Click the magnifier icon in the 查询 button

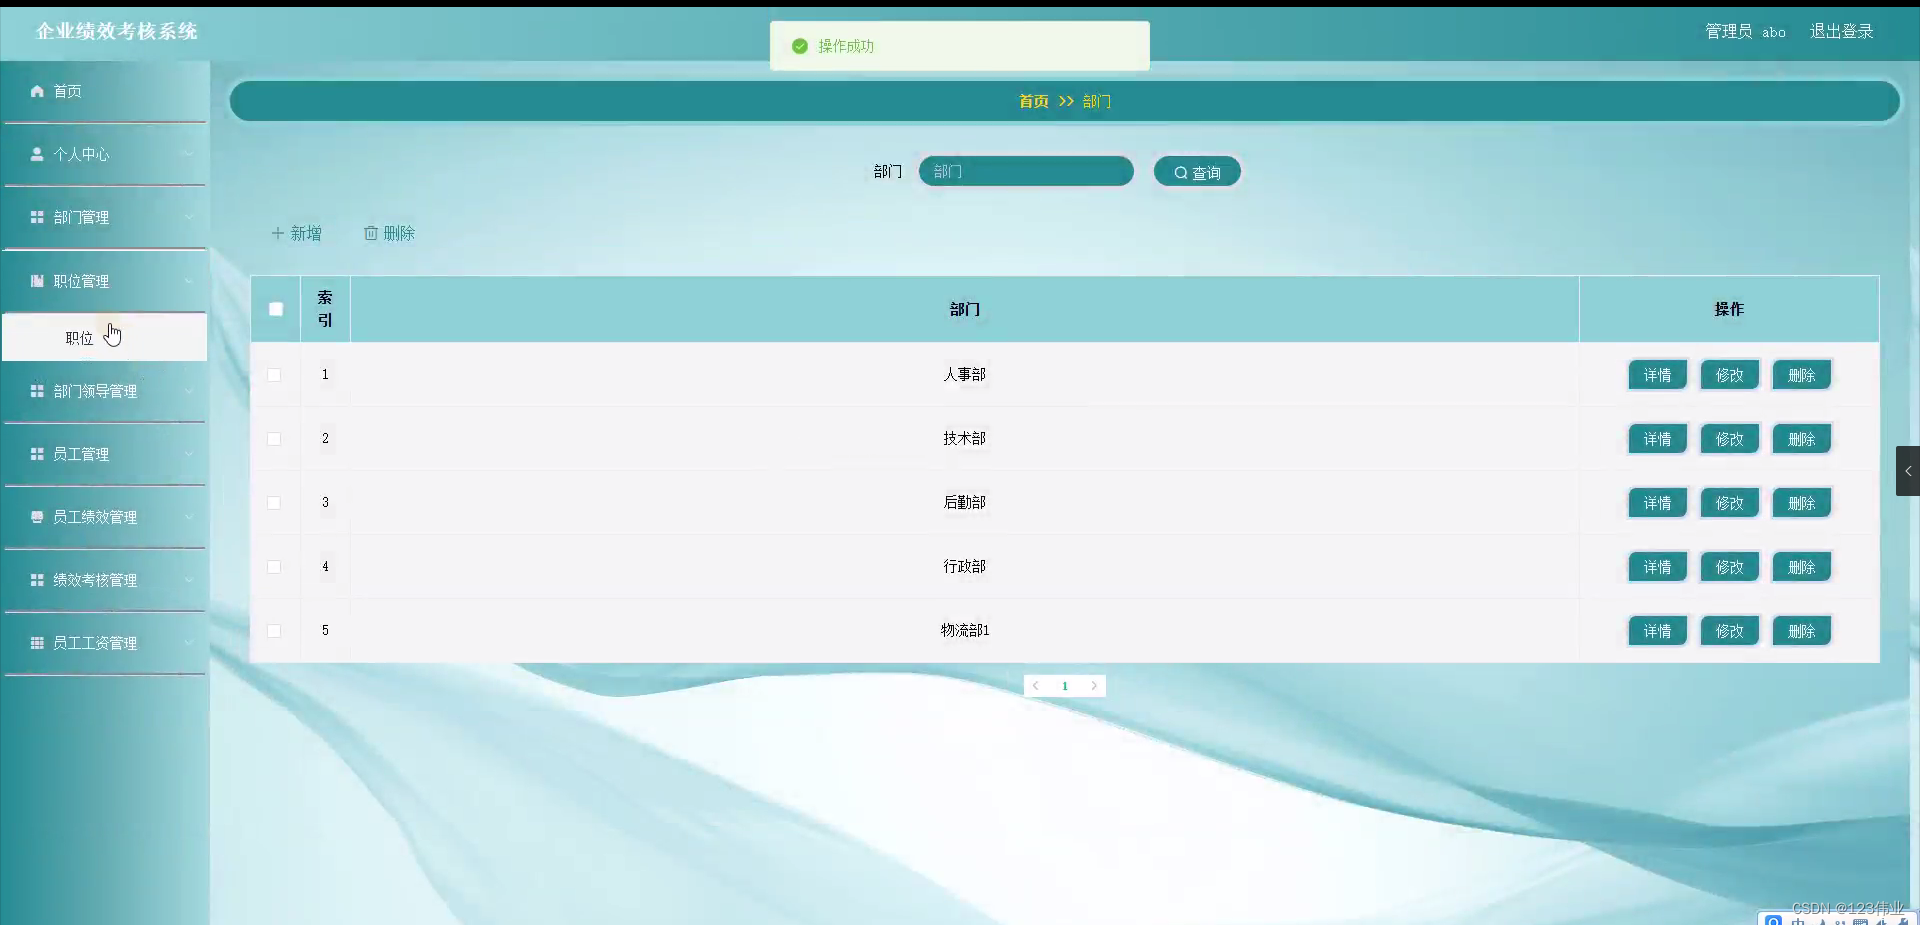pyautogui.click(x=1181, y=171)
